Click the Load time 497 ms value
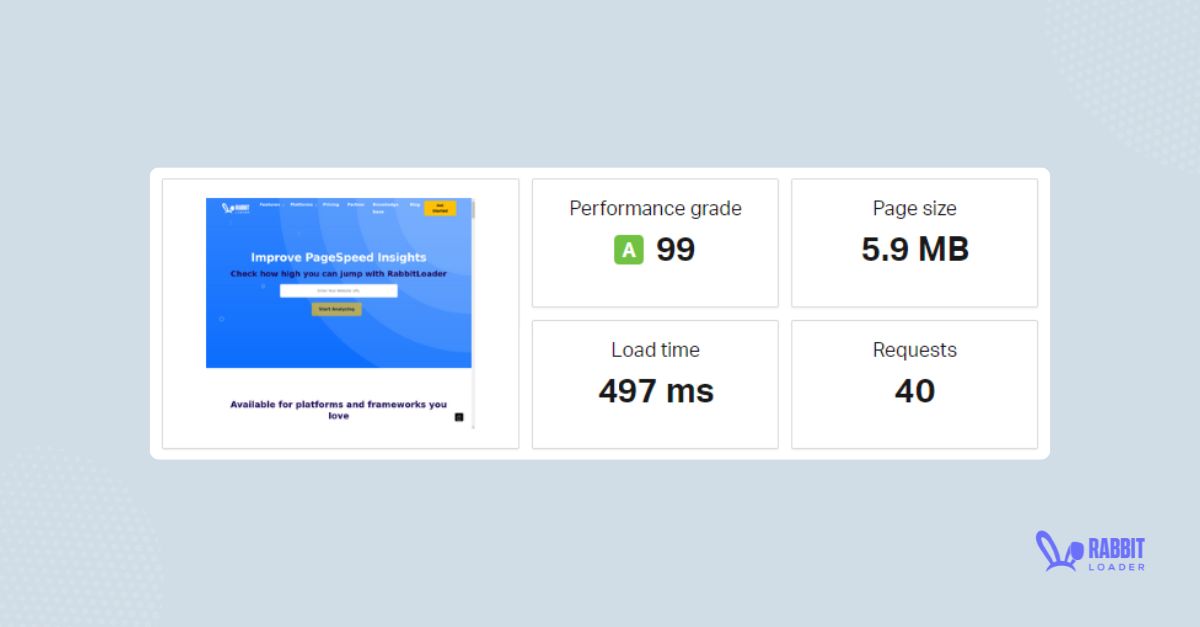Image resolution: width=1200 pixels, height=627 pixels. 655,391
